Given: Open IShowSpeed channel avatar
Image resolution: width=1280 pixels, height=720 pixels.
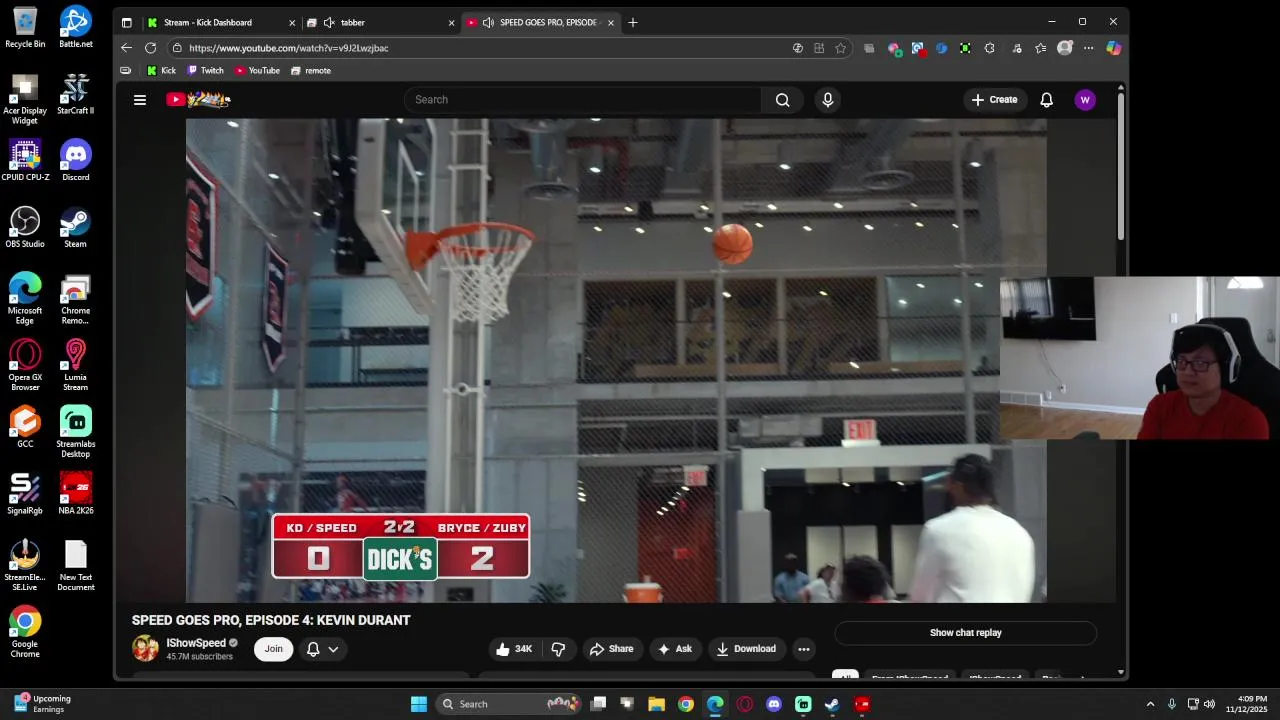Looking at the screenshot, I should click(x=146, y=648).
